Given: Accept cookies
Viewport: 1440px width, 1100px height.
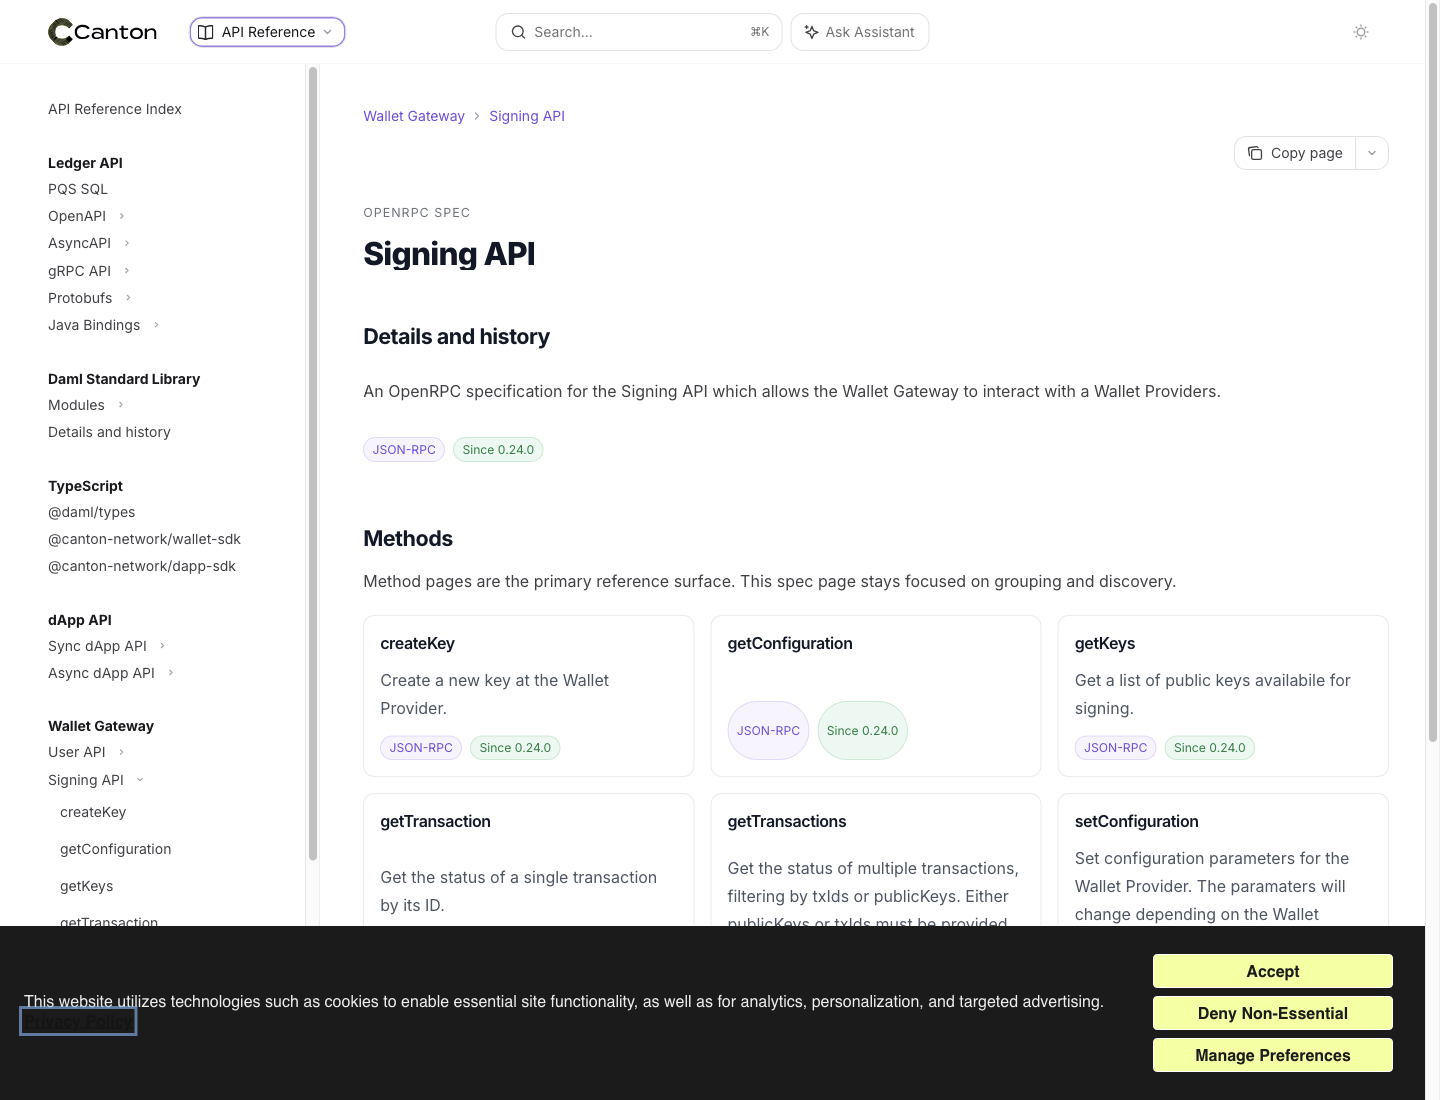Looking at the screenshot, I should (x=1273, y=971).
